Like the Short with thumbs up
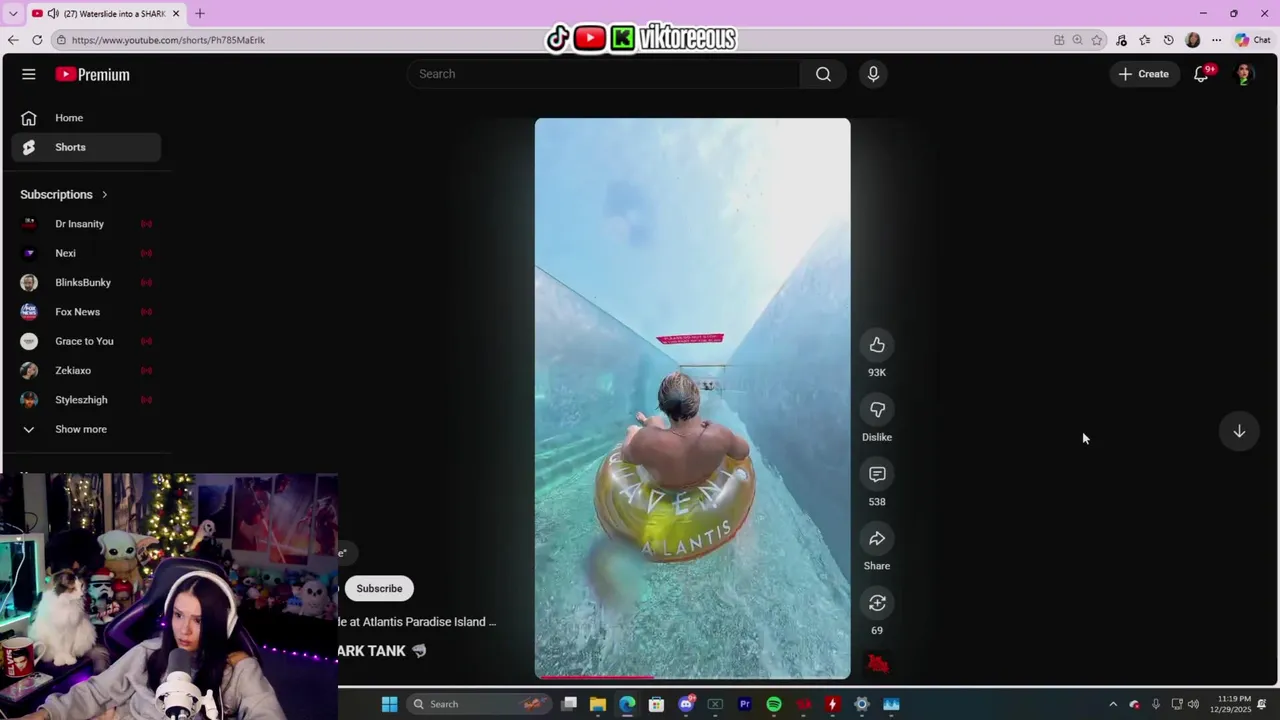The width and height of the screenshot is (1280, 720). 877,345
